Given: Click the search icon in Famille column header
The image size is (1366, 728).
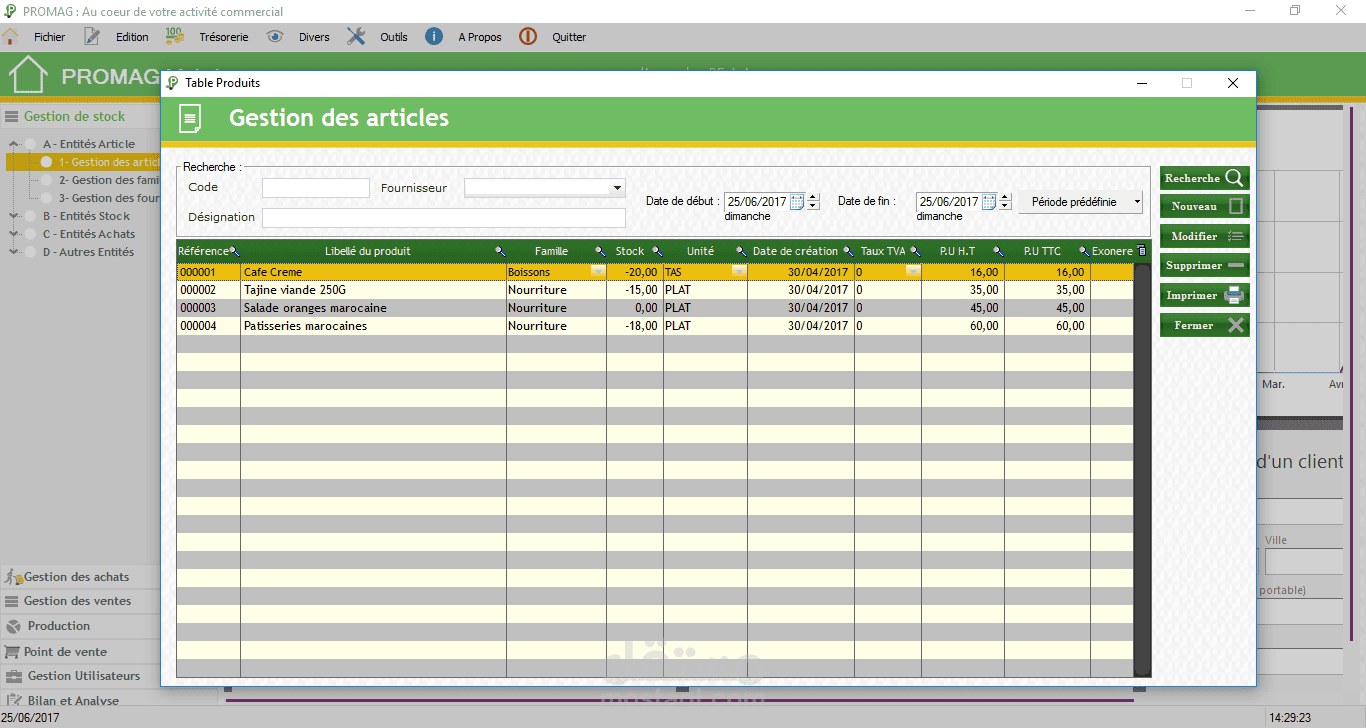Looking at the screenshot, I should [x=600, y=251].
